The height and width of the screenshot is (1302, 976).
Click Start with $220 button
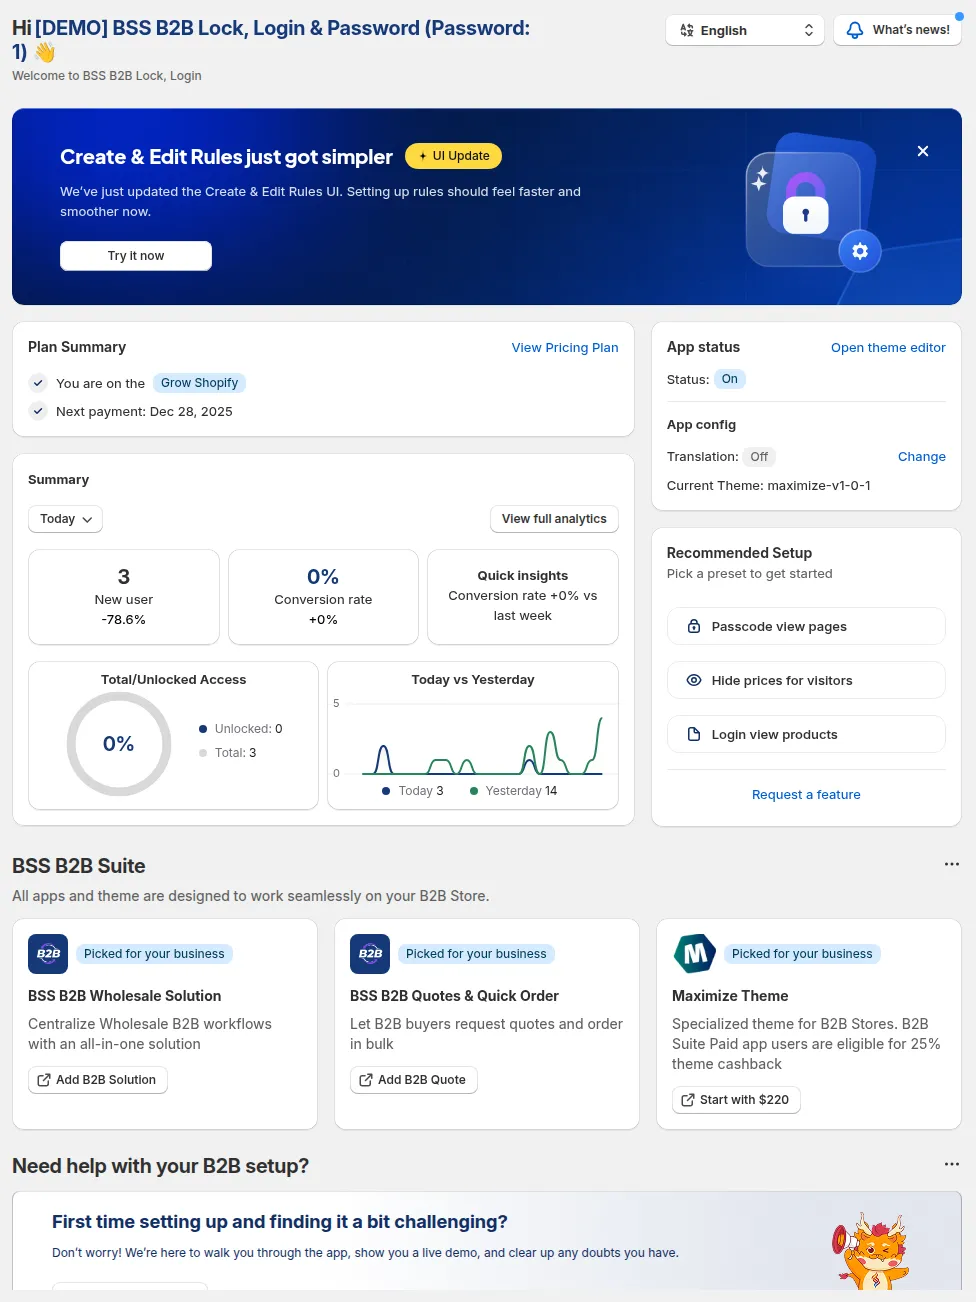pyautogui.click(x=736, y=1100)
